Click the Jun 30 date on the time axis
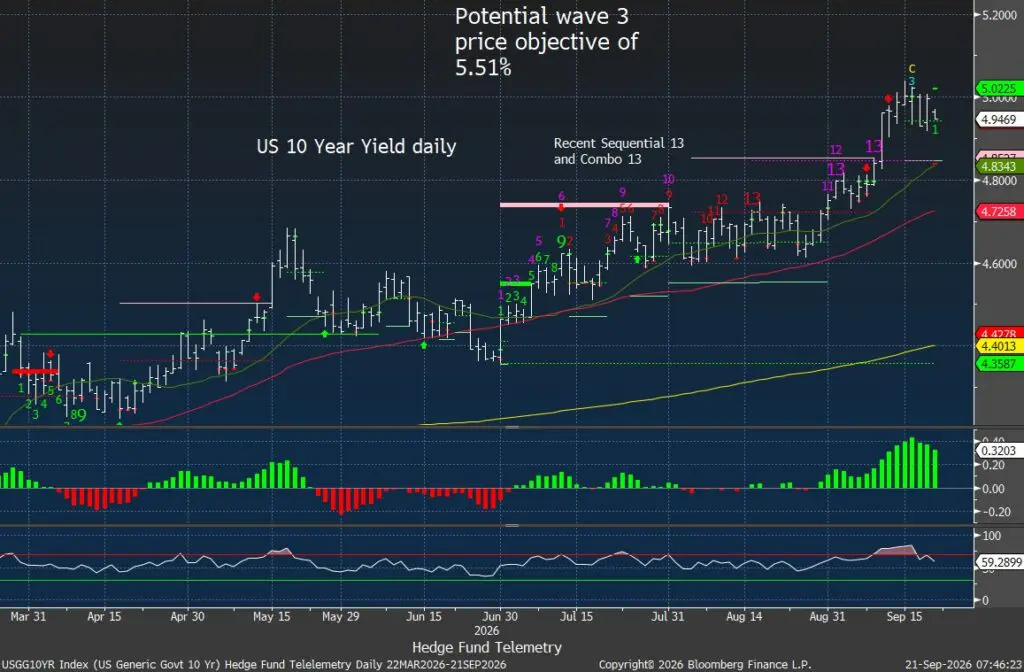The width and height of the screenshot is (1024, 672). (x=500, y=616)
